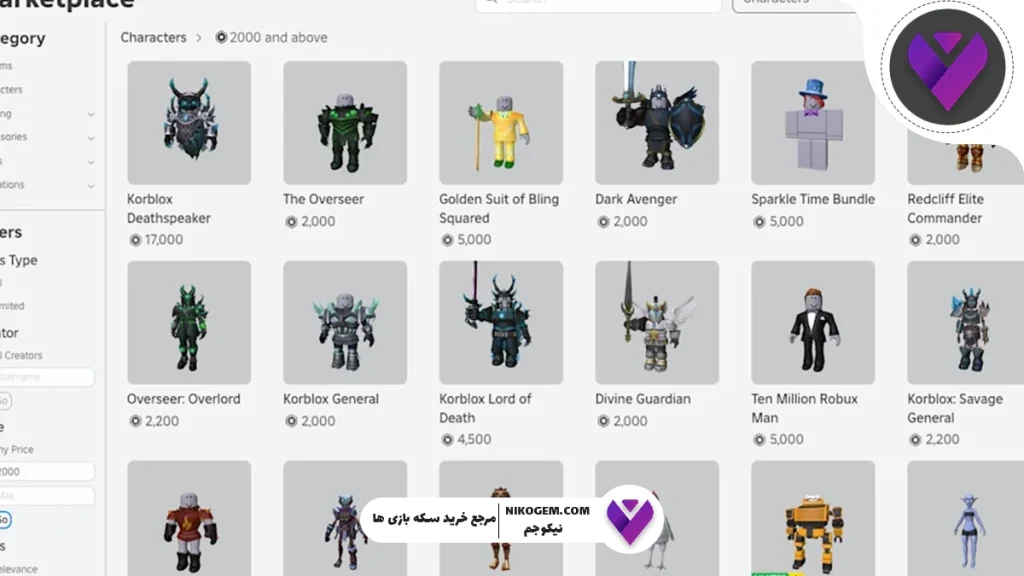Open the Sparkle Time Bundle title link
Image resolution: width=1024 pixels, height=576 pixels.
point(813,199)
